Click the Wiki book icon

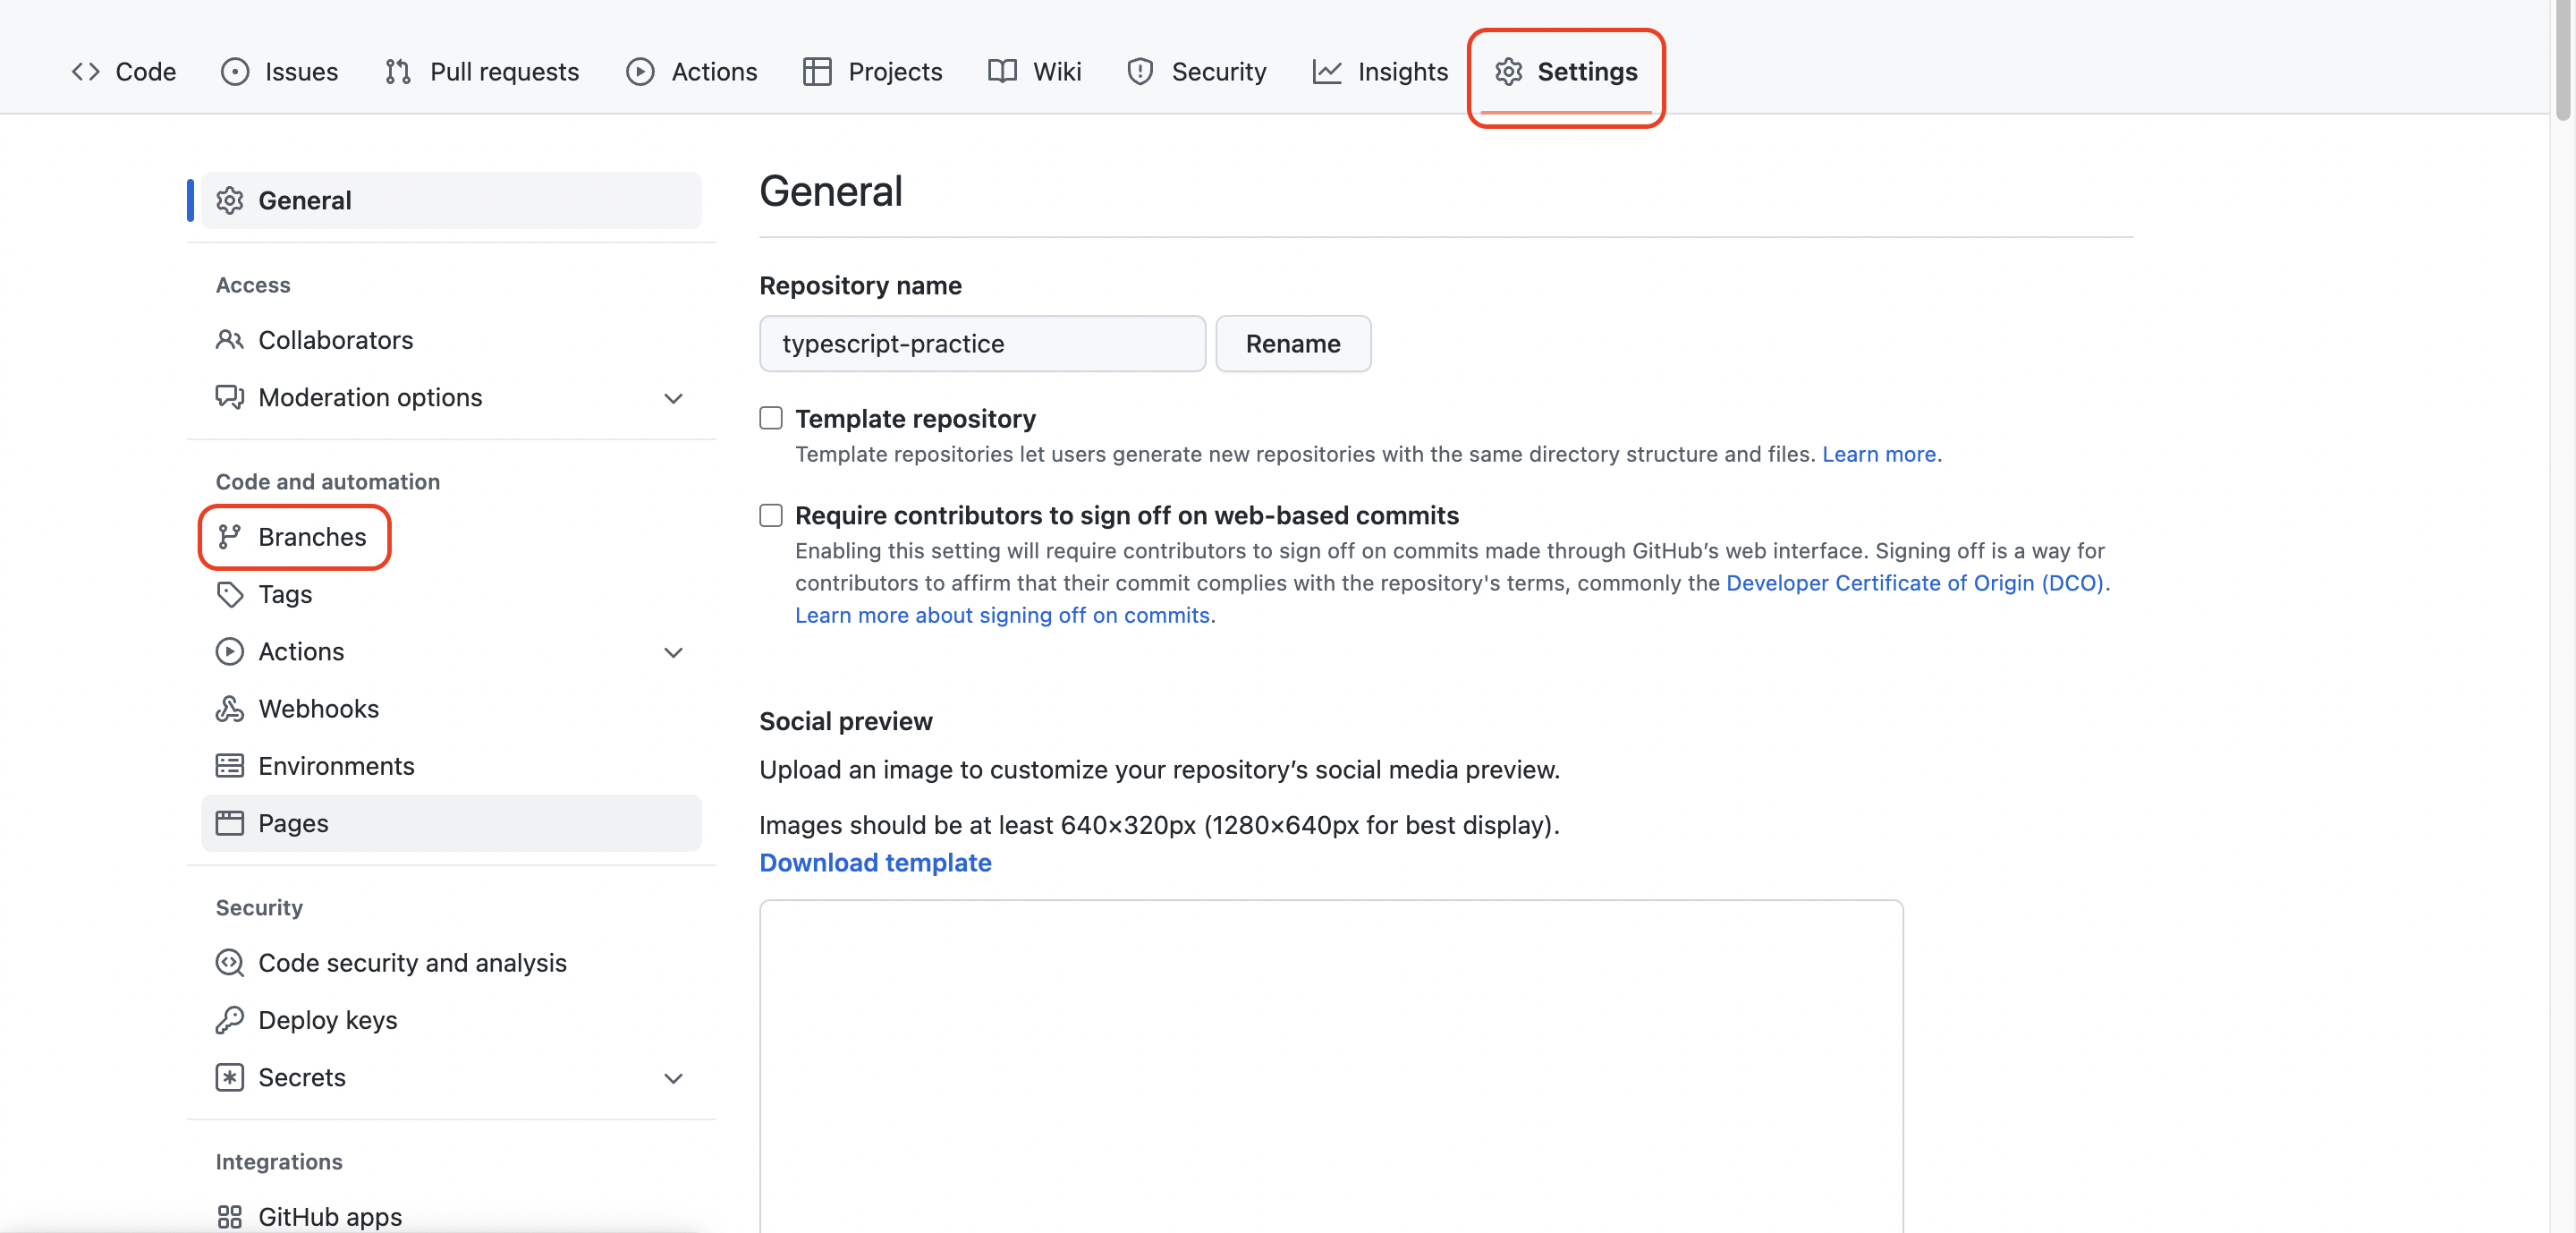(x=1002, y=72)
